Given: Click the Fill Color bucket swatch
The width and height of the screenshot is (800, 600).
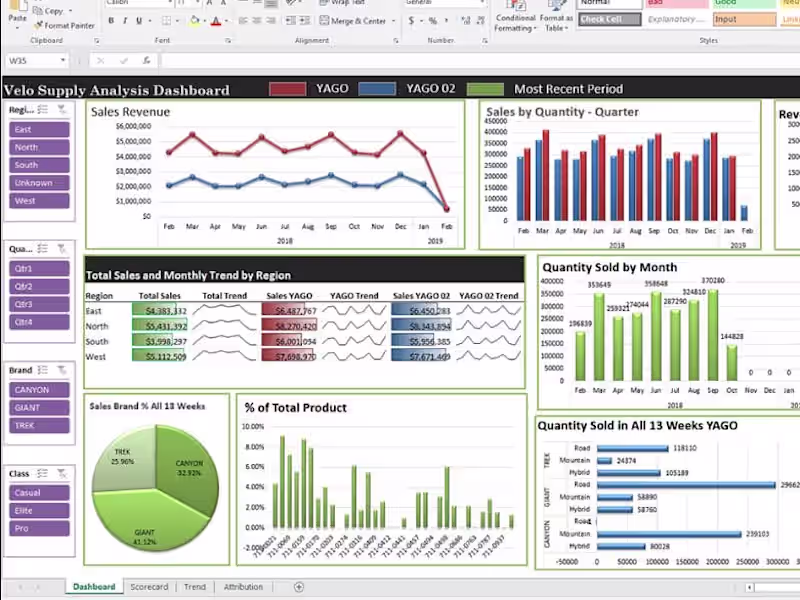Looking at the screenshot, I should tap(196, 21).
